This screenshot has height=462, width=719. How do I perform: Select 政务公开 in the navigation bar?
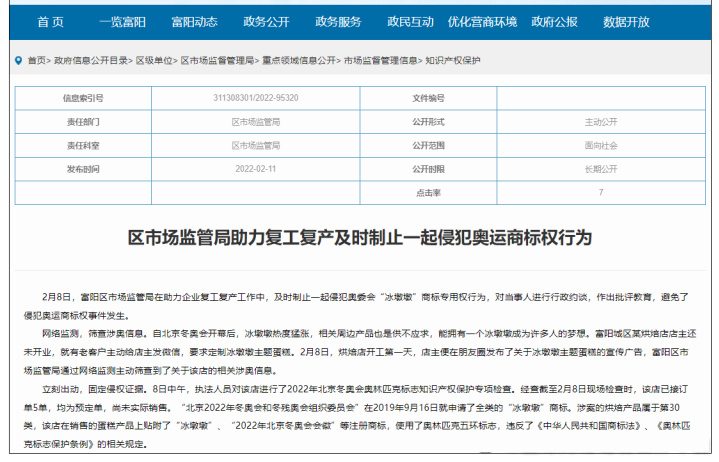(267, 21)
